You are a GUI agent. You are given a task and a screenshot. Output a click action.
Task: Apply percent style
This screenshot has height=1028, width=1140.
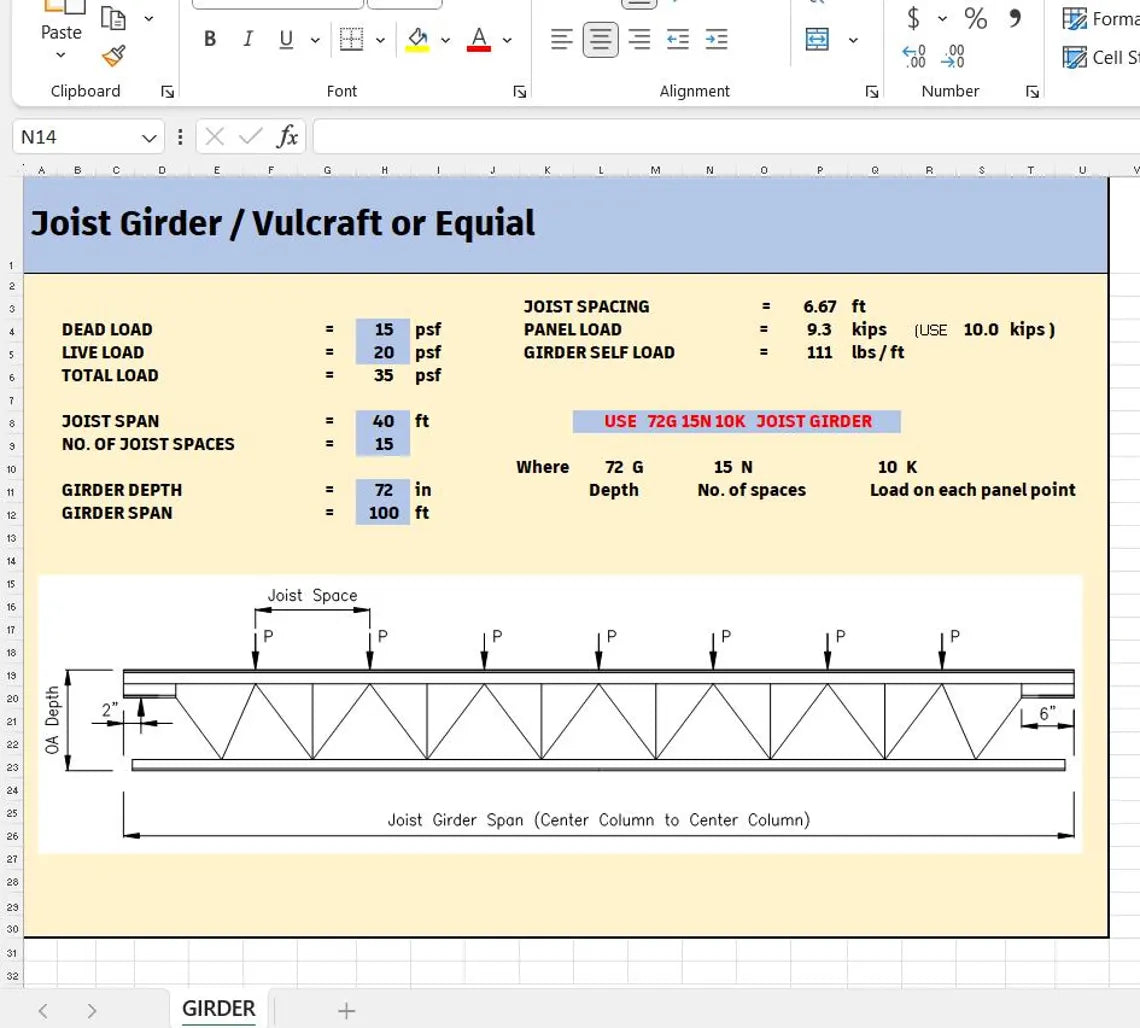coord(976,17)
